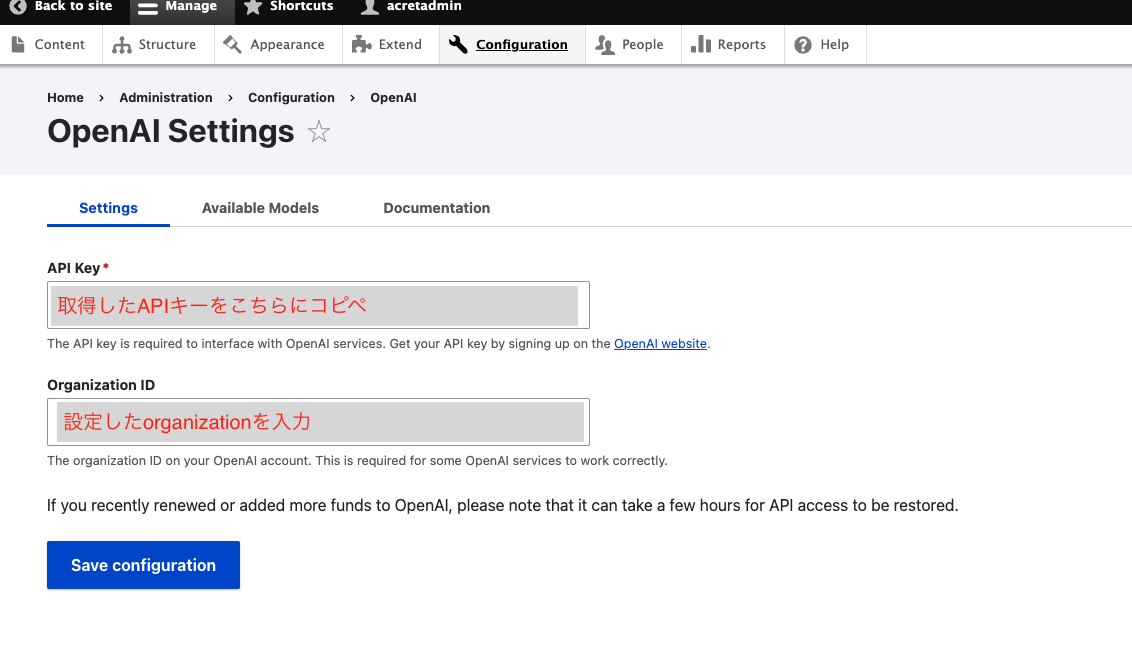Focus the API Key input field

(x=318, y=305)
